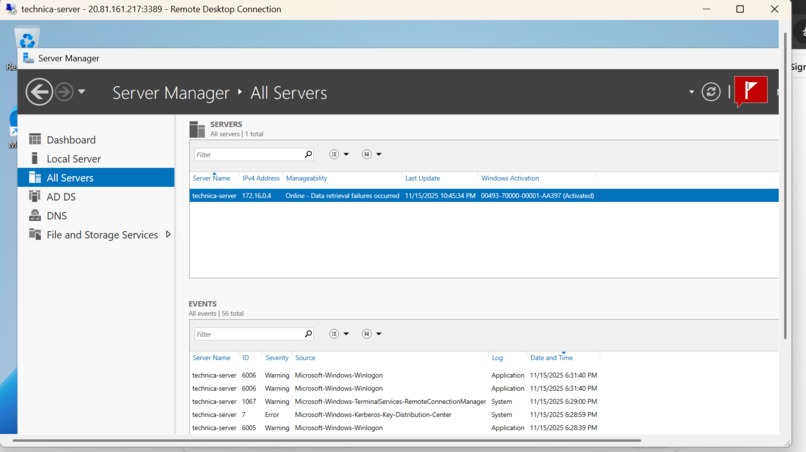
Task: Sort events by Date and Time column
Action: 552,357
